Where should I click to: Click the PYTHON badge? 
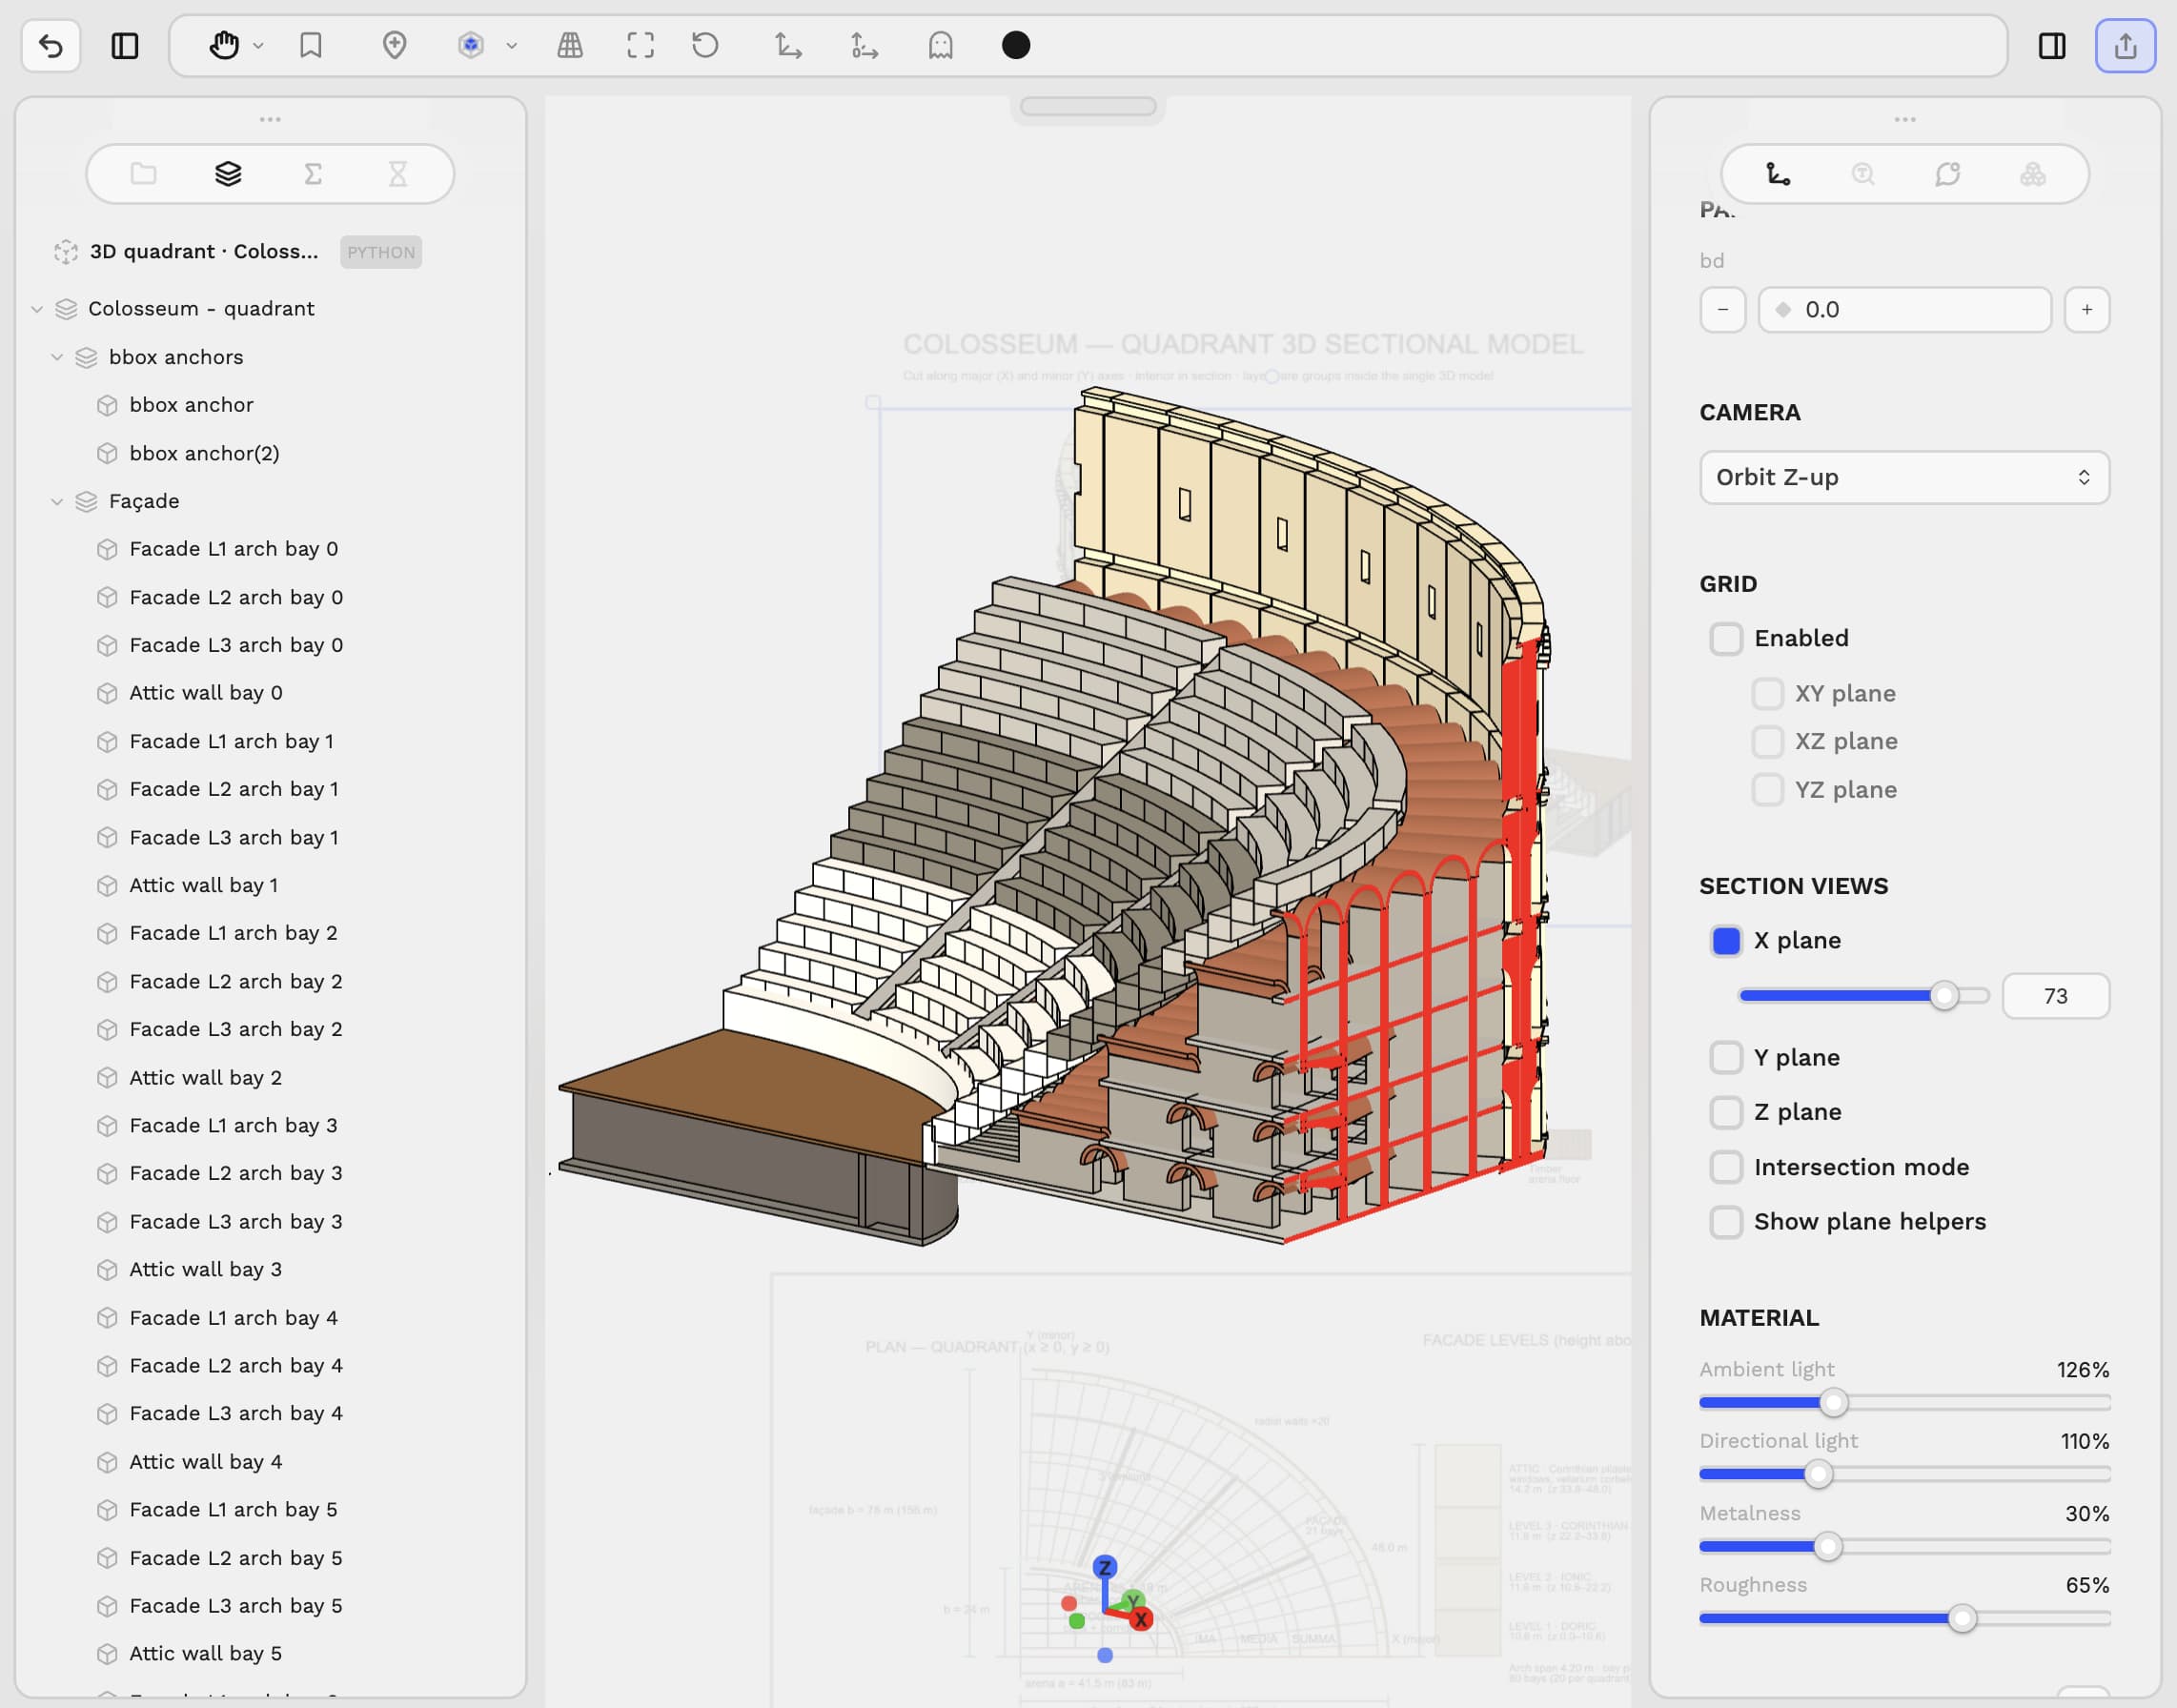coord(381,252)
